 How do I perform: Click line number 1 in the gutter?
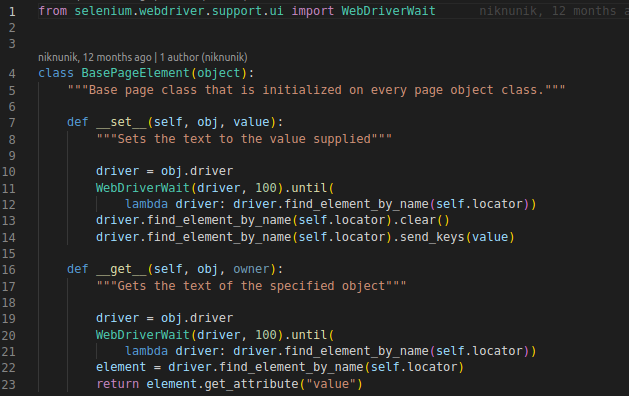pos(12,12)
